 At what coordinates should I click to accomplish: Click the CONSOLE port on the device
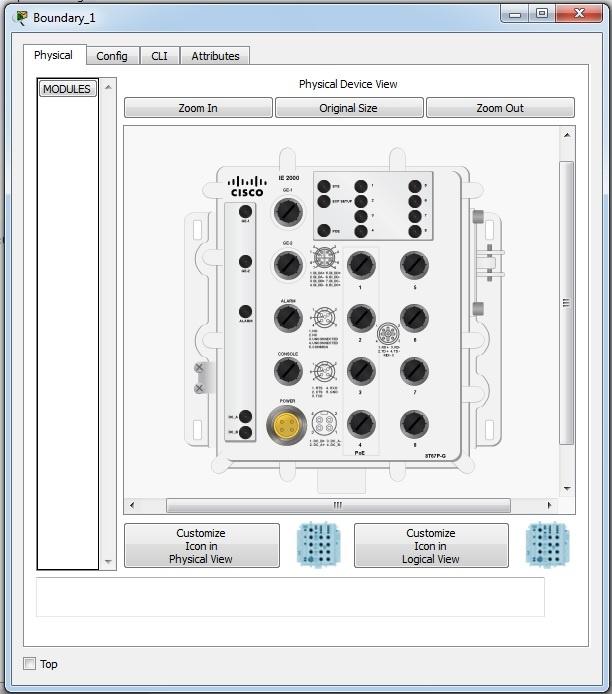[x=288, y=372]
